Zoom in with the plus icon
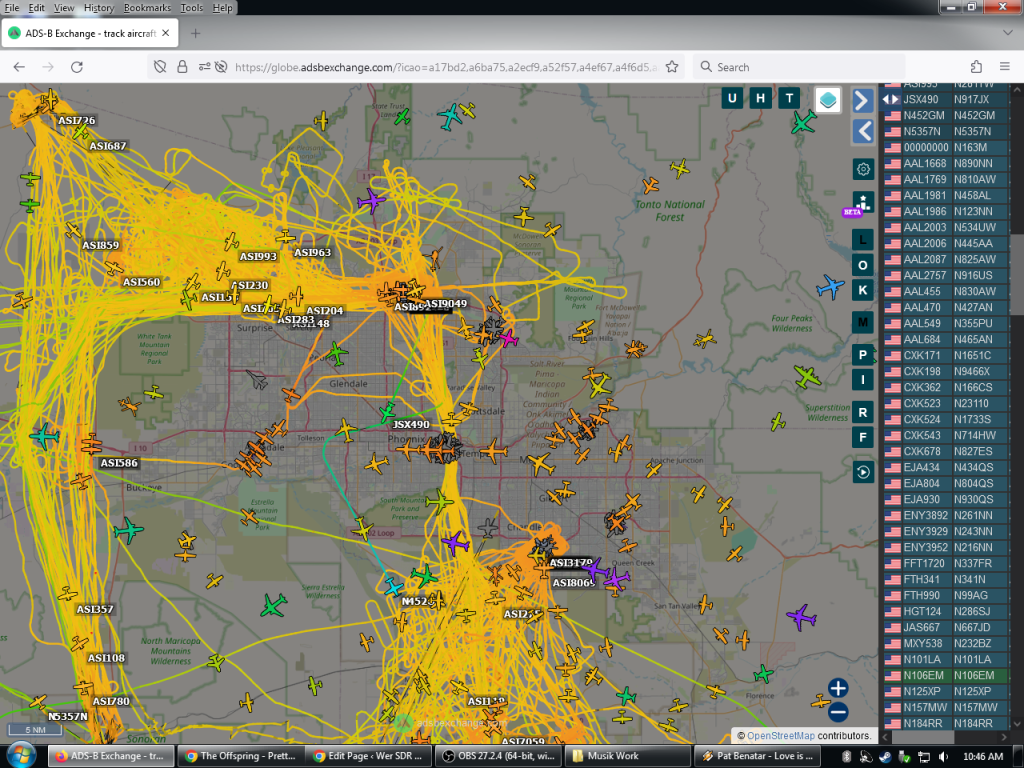 coord(838,688)
